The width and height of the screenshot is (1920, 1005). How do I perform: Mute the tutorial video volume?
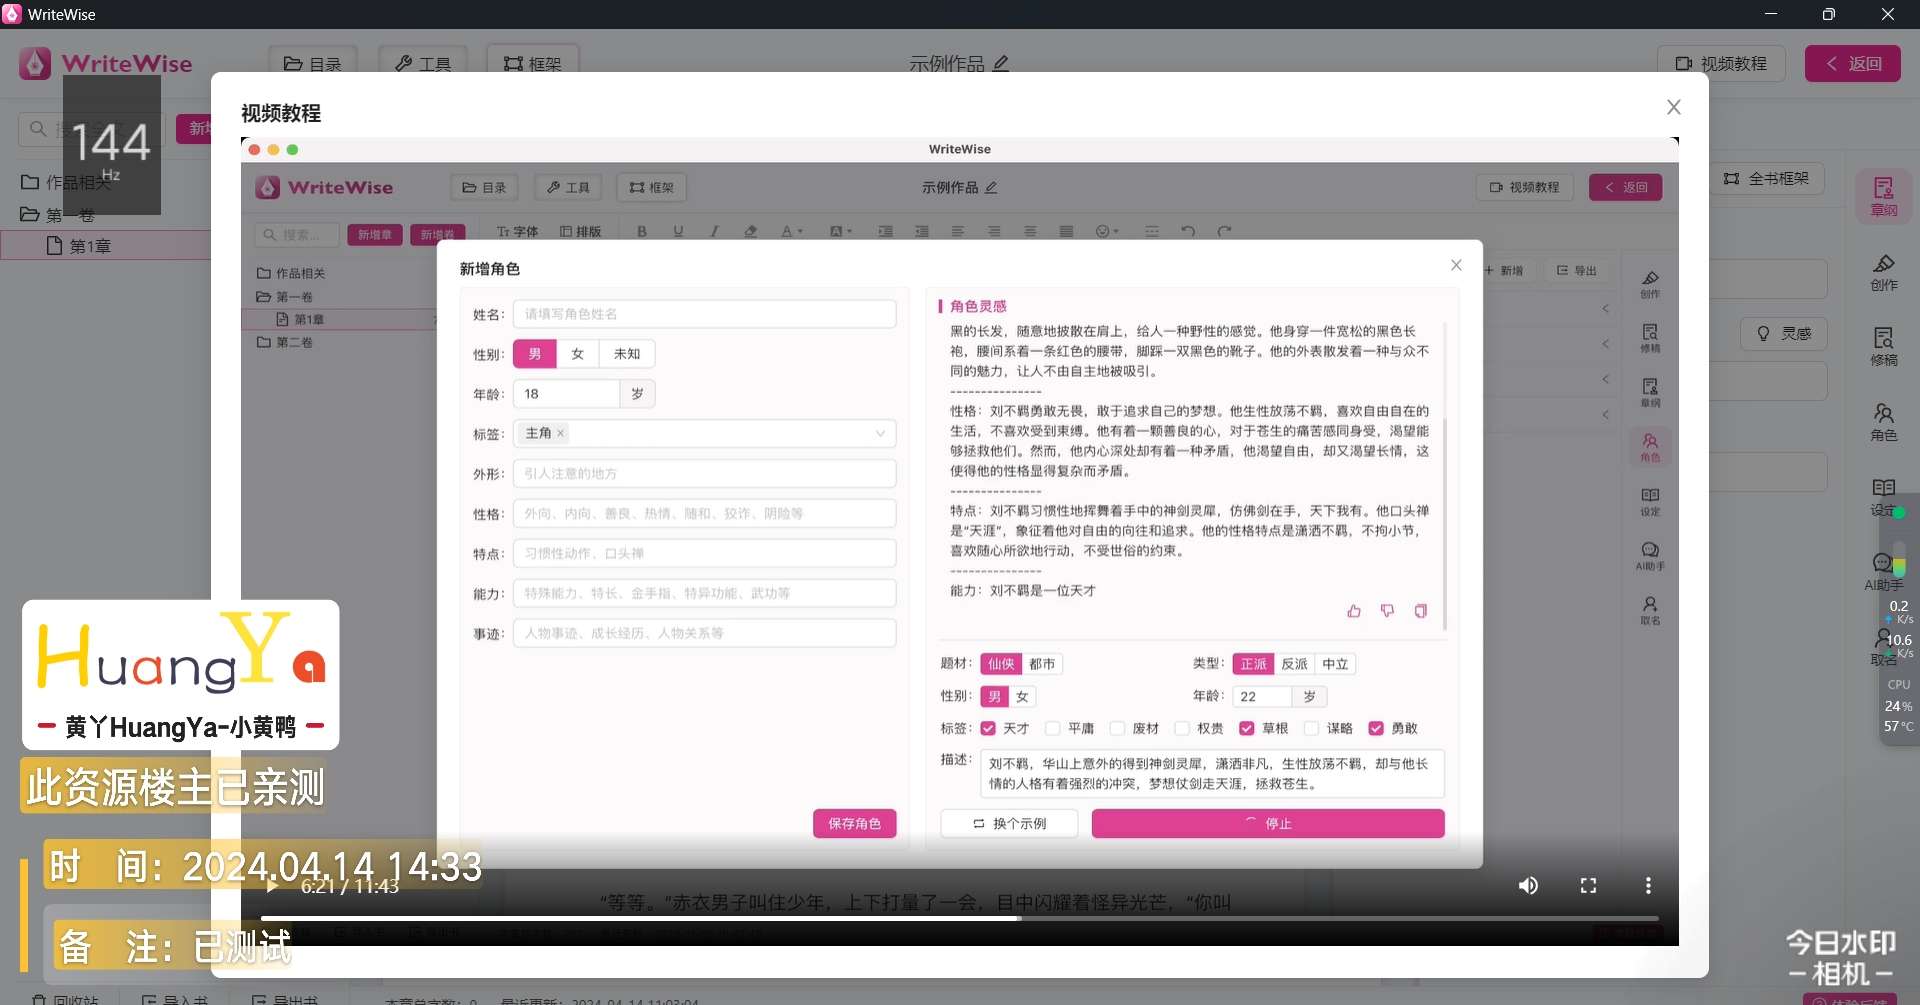coord(1528,886)
